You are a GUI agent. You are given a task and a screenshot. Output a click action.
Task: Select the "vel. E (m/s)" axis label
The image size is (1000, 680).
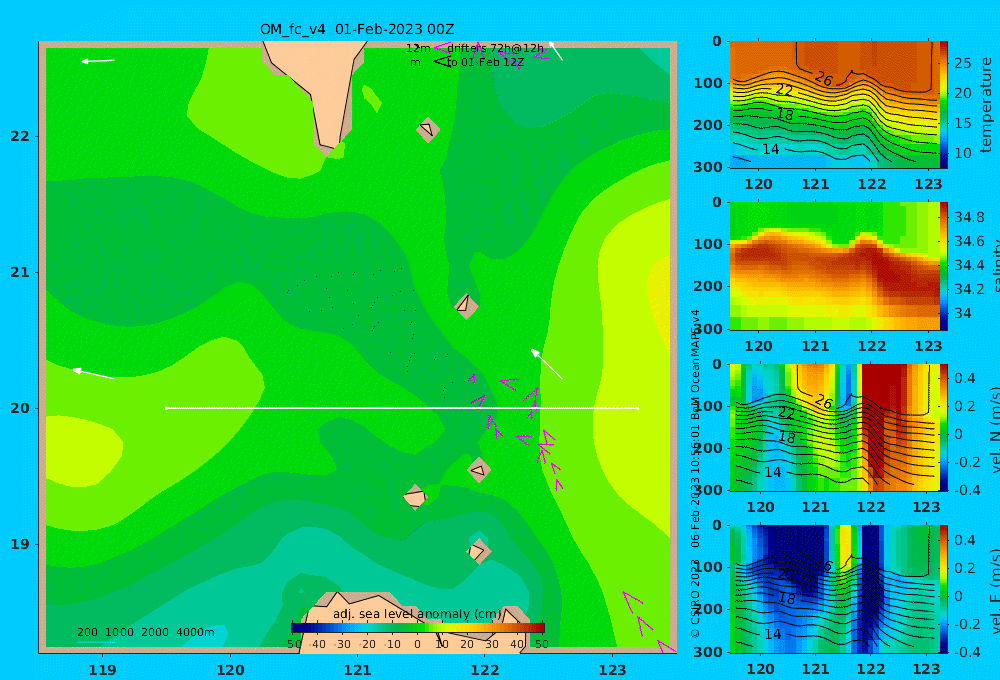tap(995, 590)
